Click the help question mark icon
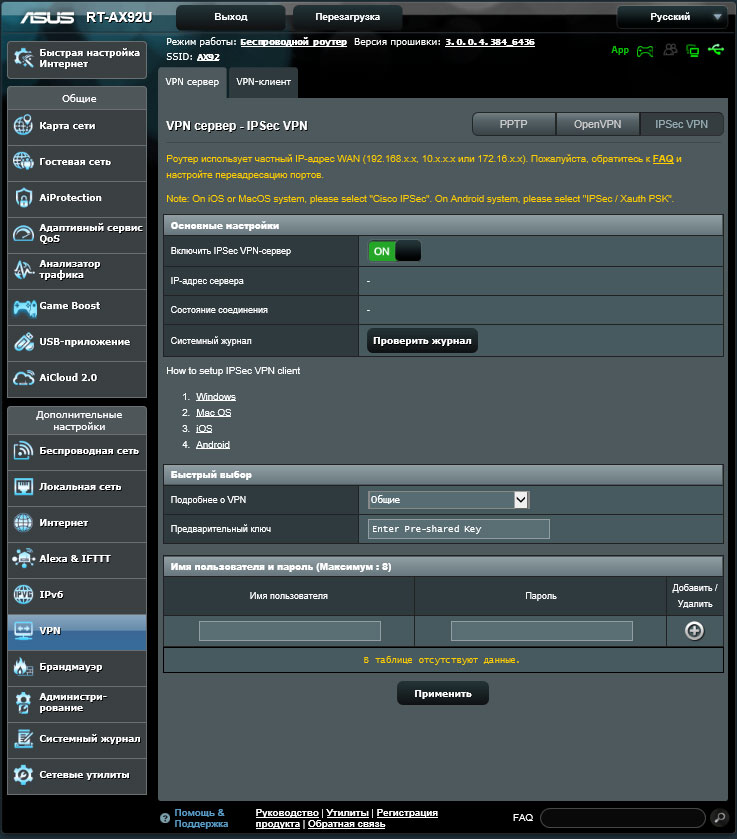 (165, 818)
